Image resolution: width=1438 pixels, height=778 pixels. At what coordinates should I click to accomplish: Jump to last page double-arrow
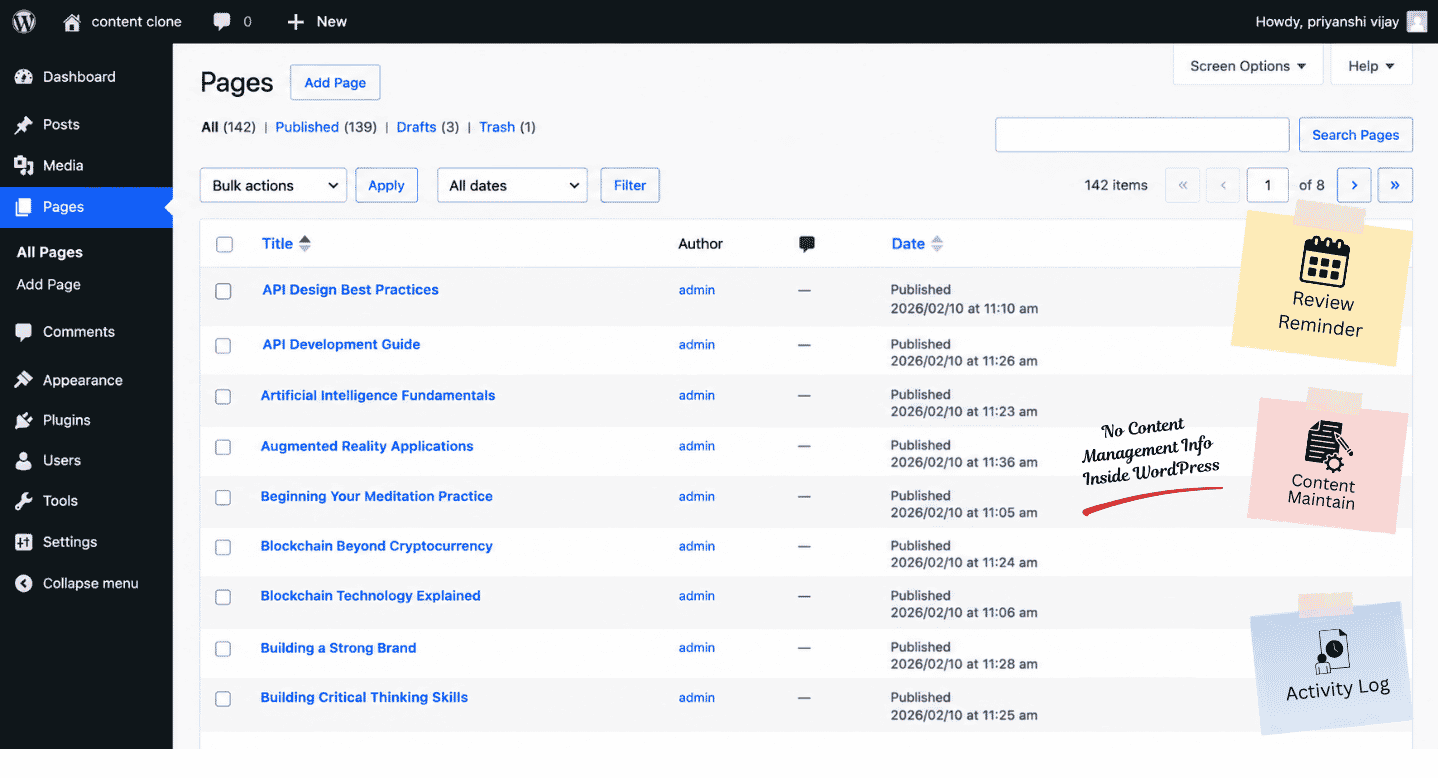click(x=1395, y=185)
